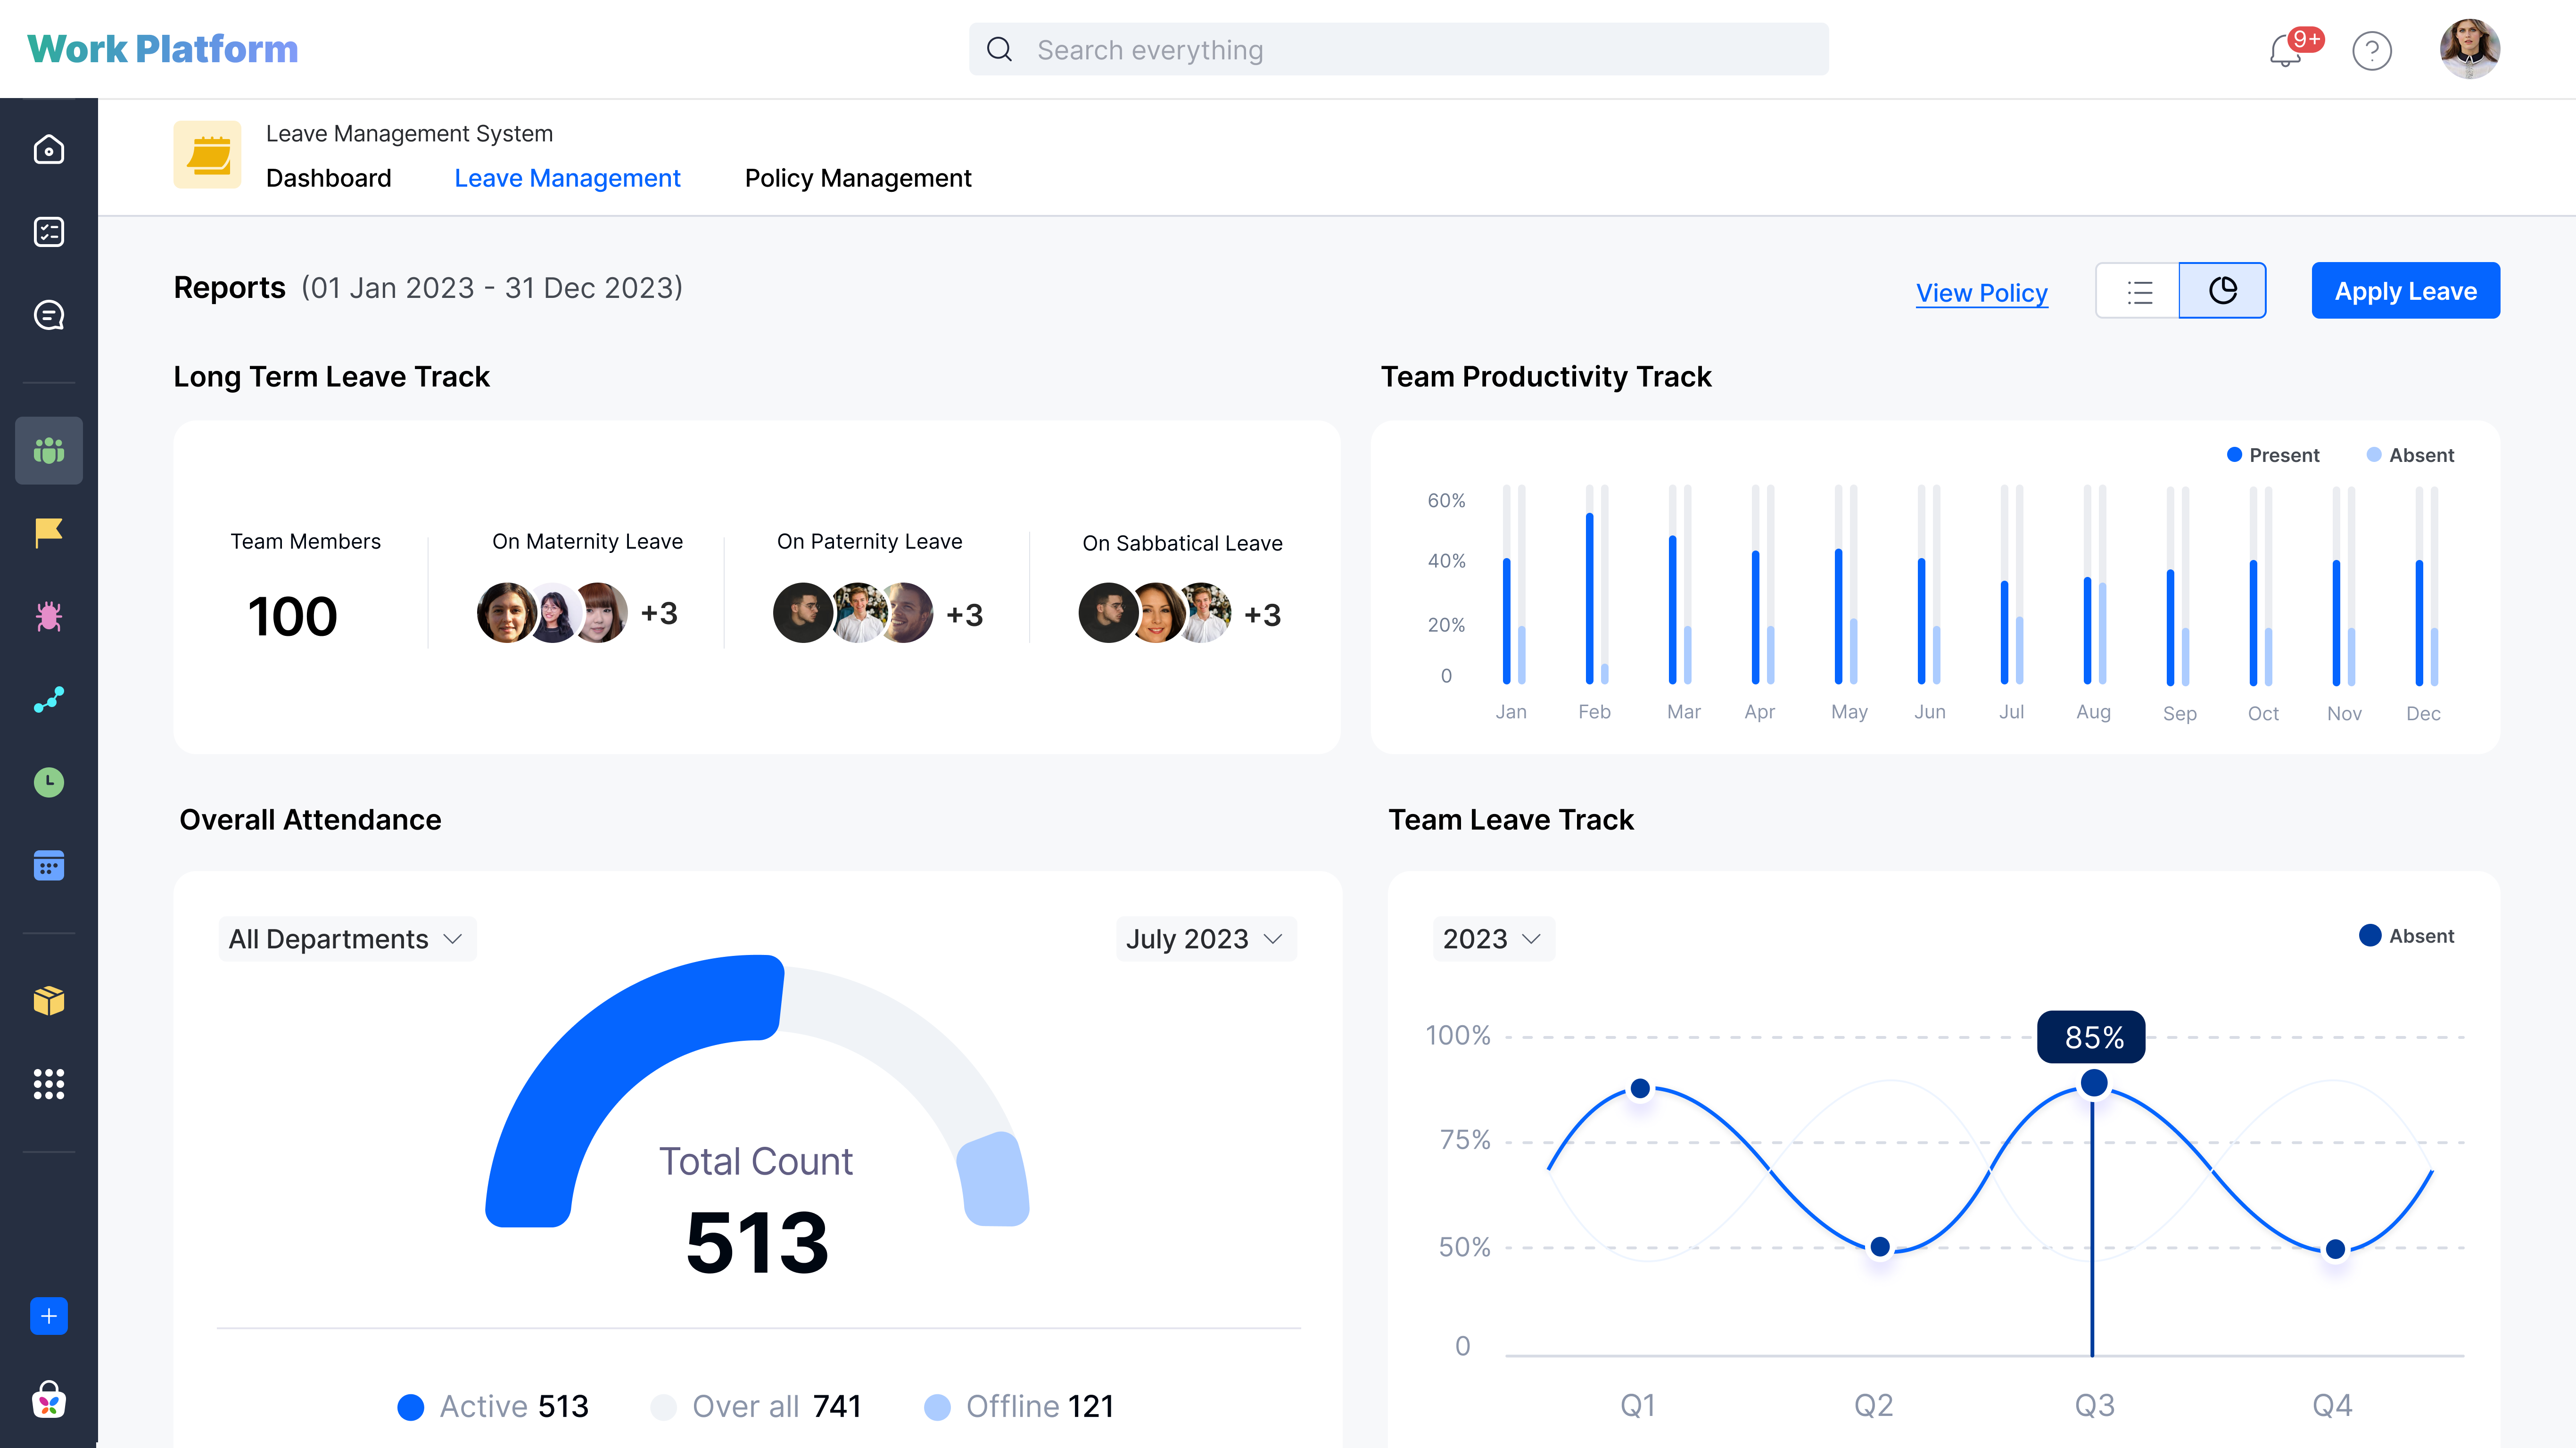
Task: Open the yellow package box sidebar icon
Action: coord(48,1000)
